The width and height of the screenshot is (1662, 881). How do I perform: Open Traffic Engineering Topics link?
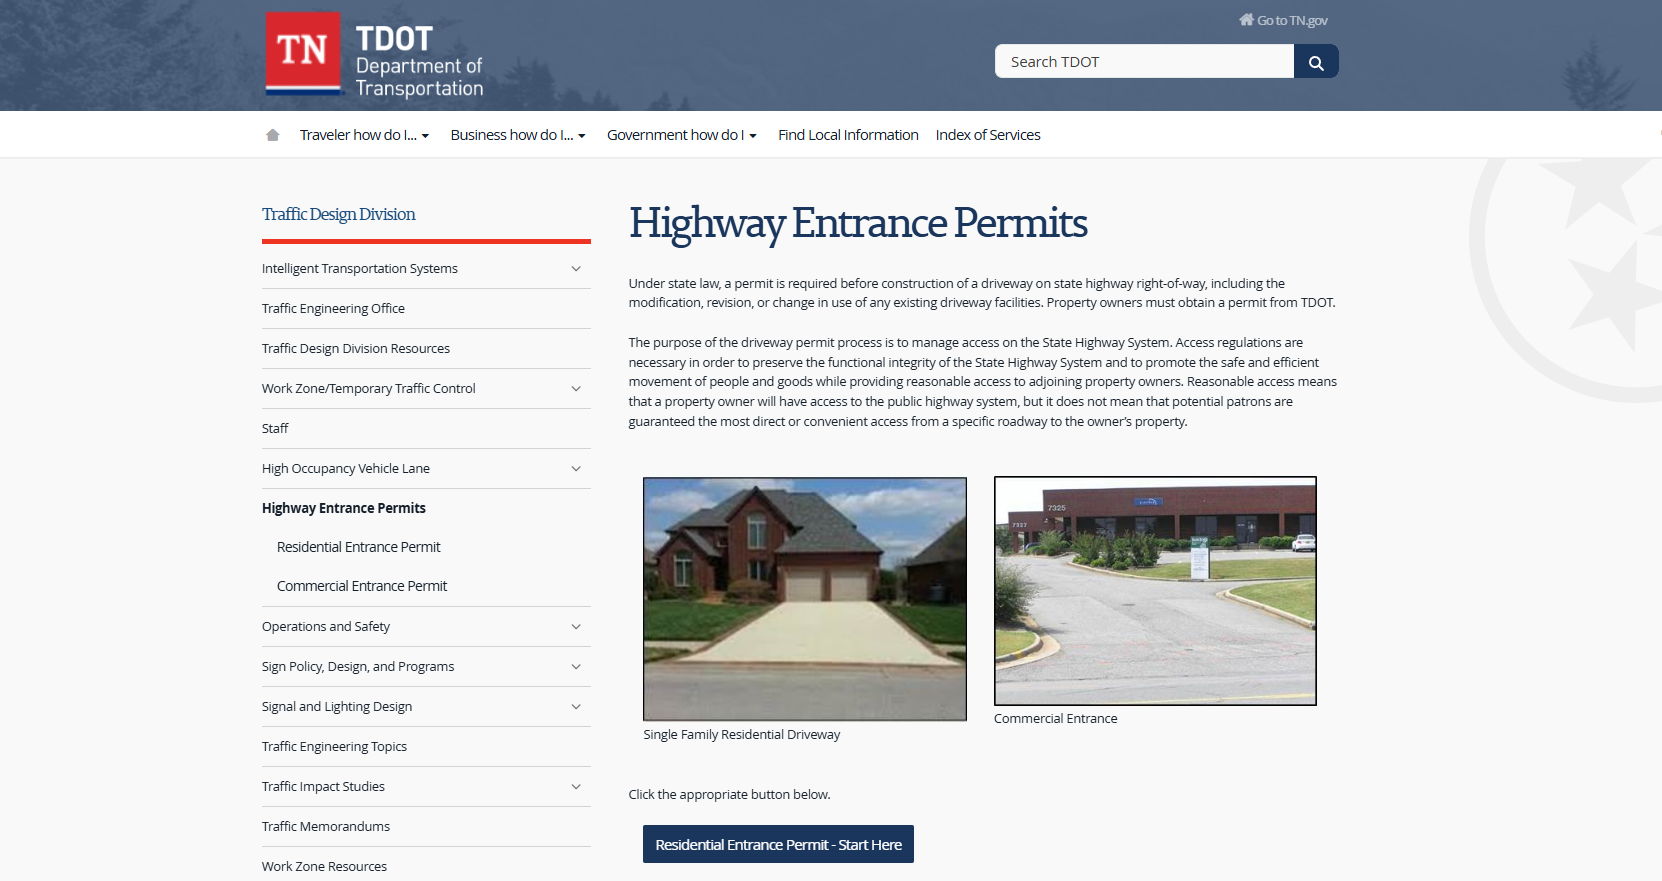pyautogui.click(x=334, y=747)
